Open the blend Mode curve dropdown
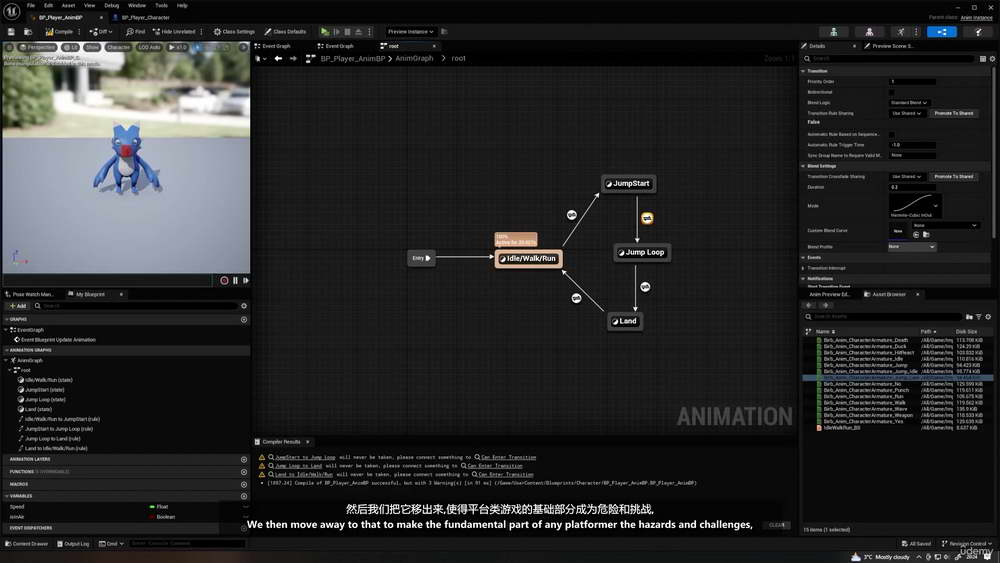 coord(915,205)
